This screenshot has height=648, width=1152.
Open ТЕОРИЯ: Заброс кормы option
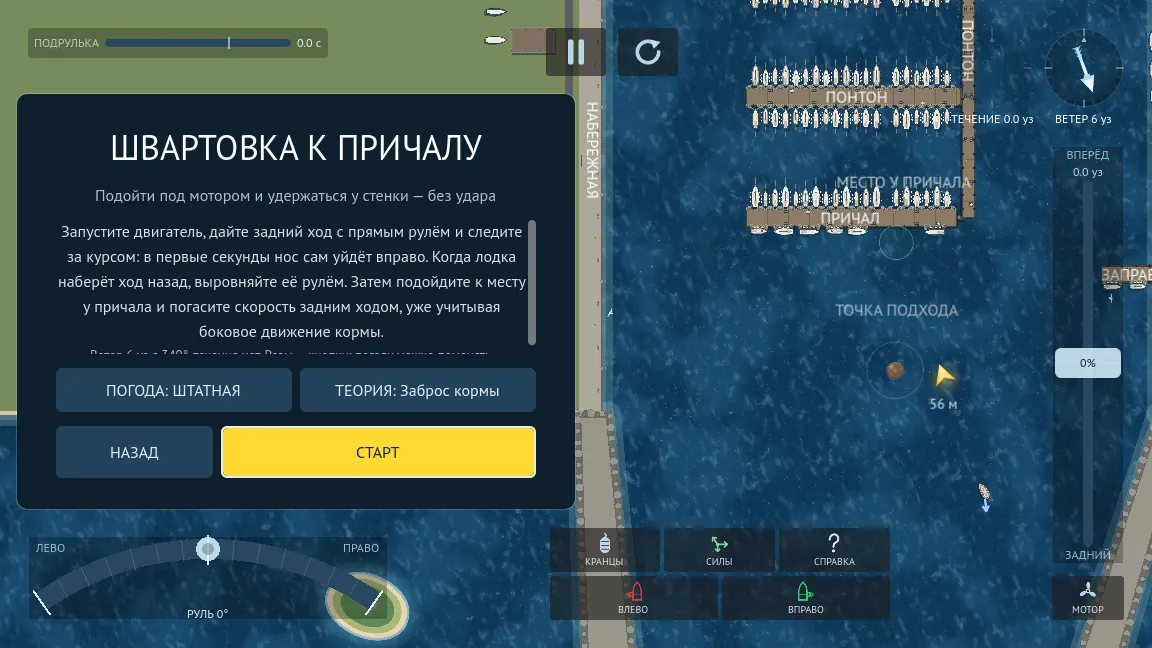[x=417, y=390]
